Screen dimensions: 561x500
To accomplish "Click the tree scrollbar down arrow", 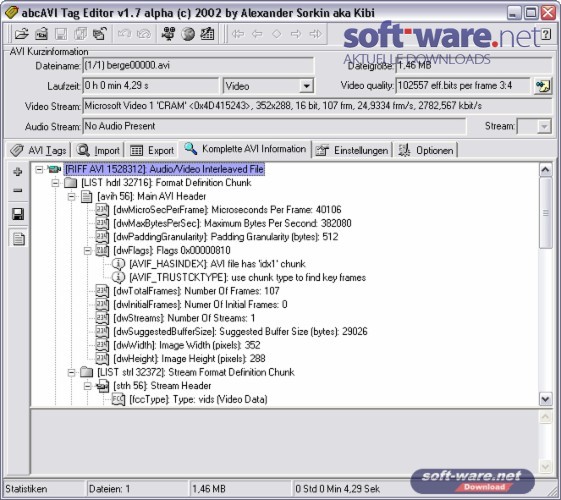I will [x=545, y=399].
